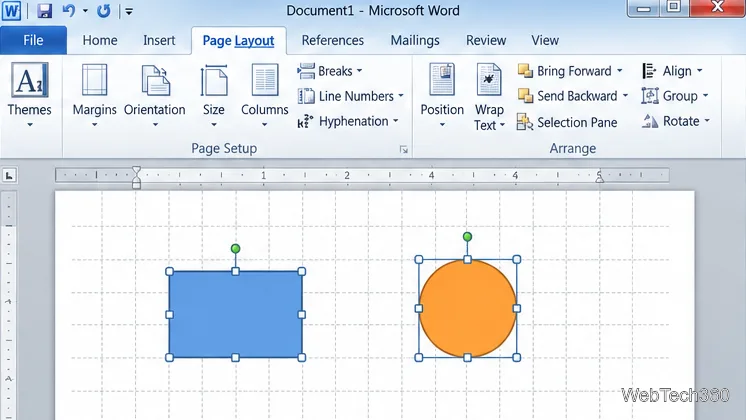
Task: Click the rectangle's bottom-right corner handle
Action: coord(302,358)
